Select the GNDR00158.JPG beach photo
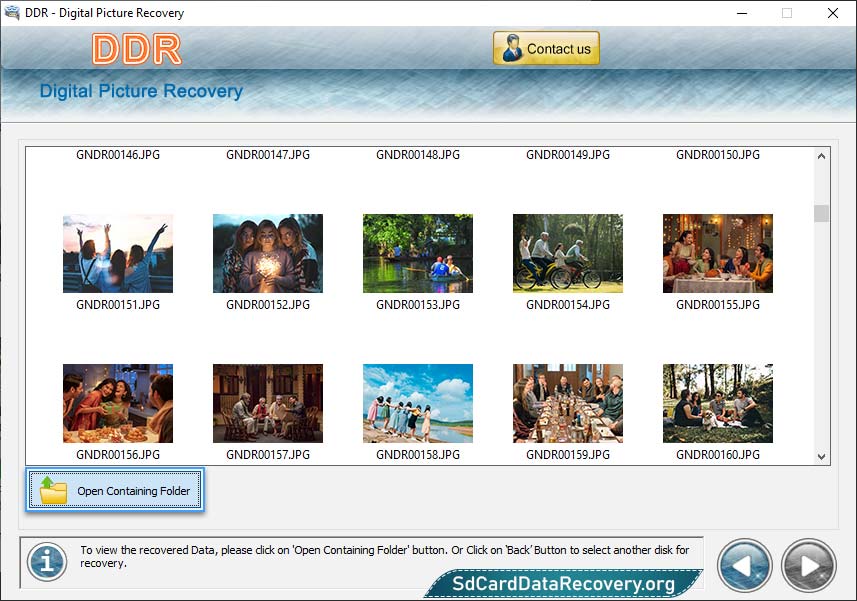Viewport: 857px width, 601px height. [418, 403]
